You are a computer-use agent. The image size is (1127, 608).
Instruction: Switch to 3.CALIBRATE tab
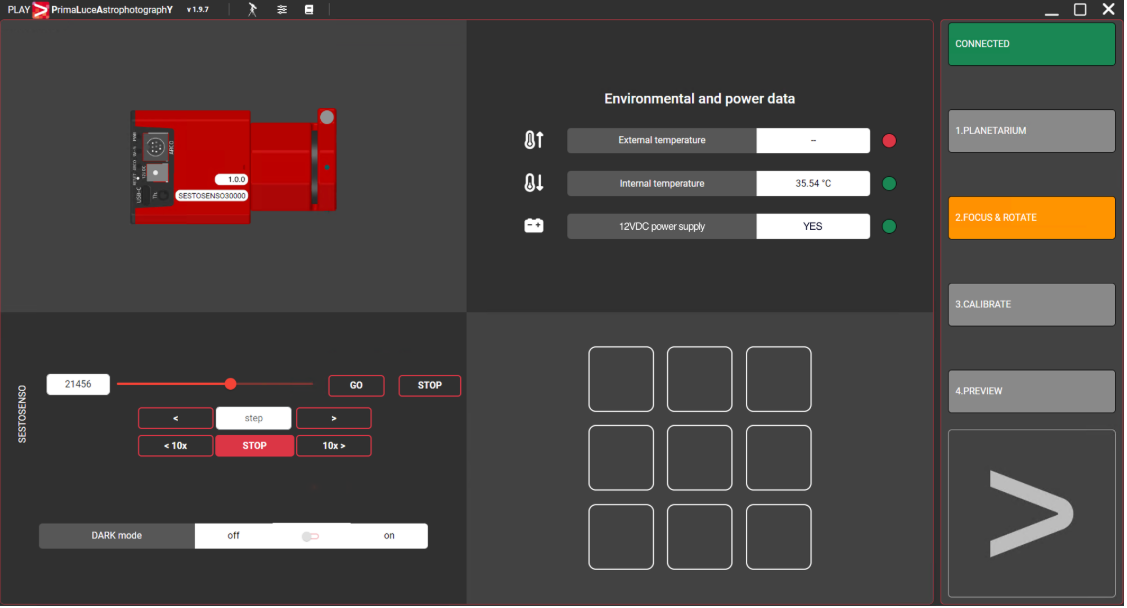click(1031, 305)
